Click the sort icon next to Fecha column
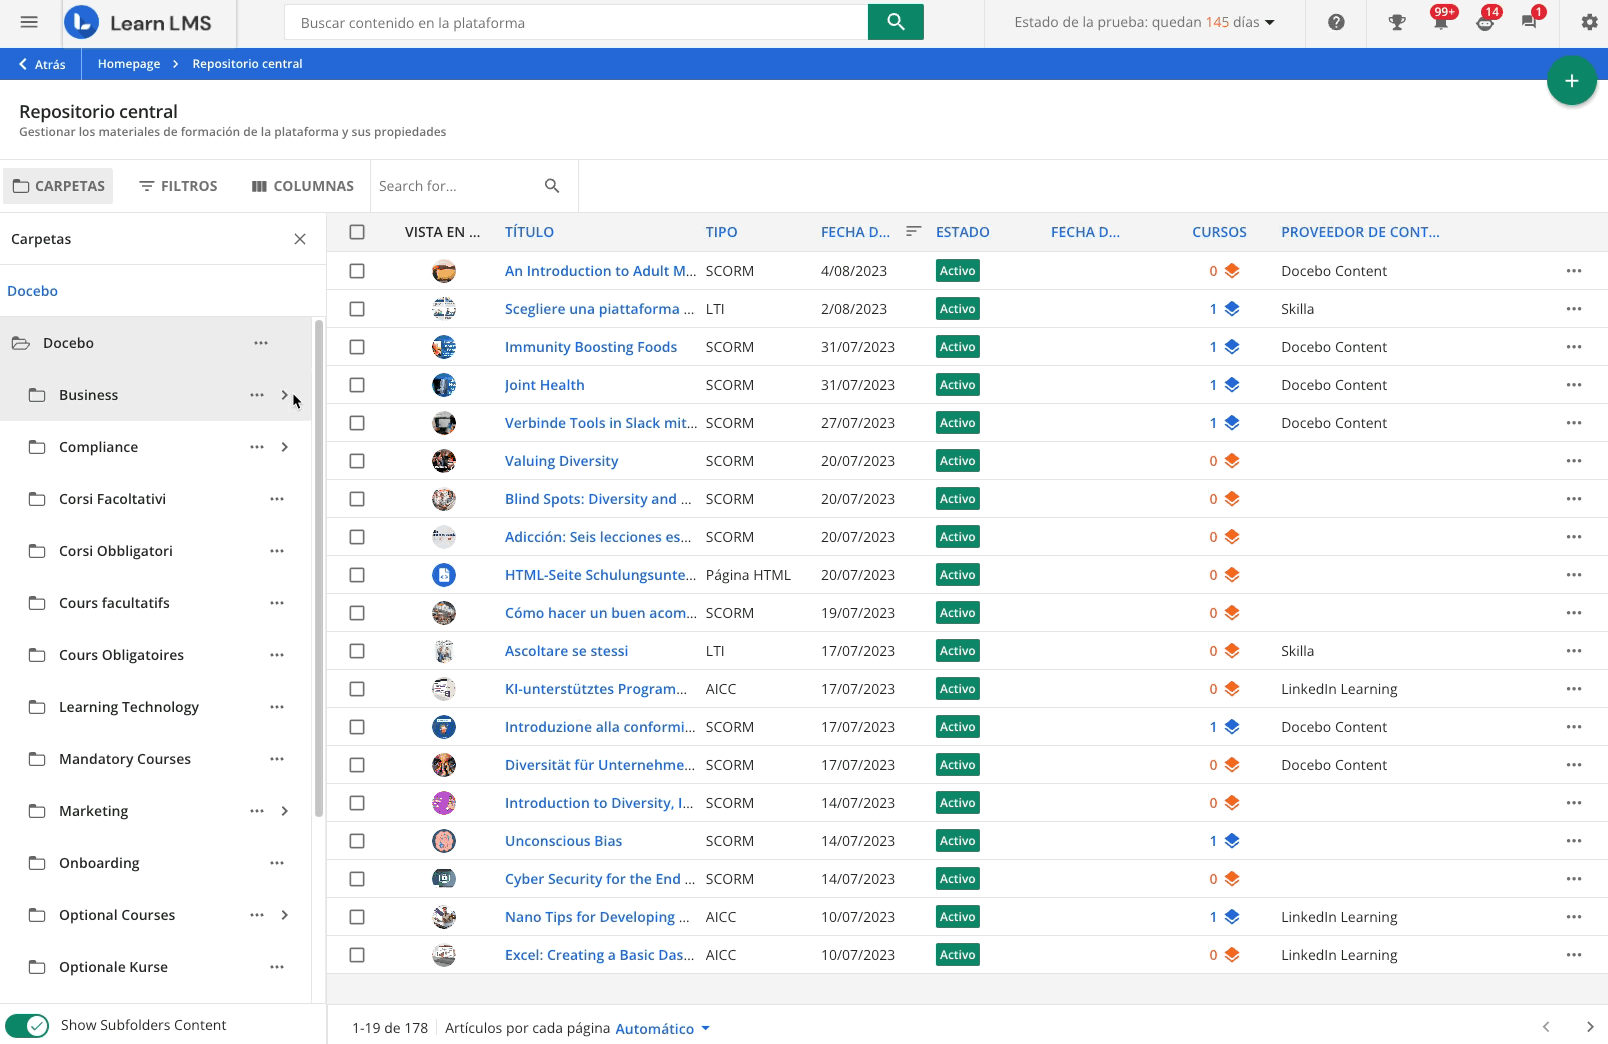The image size is (1608, 1044). [x=913, y=232]
